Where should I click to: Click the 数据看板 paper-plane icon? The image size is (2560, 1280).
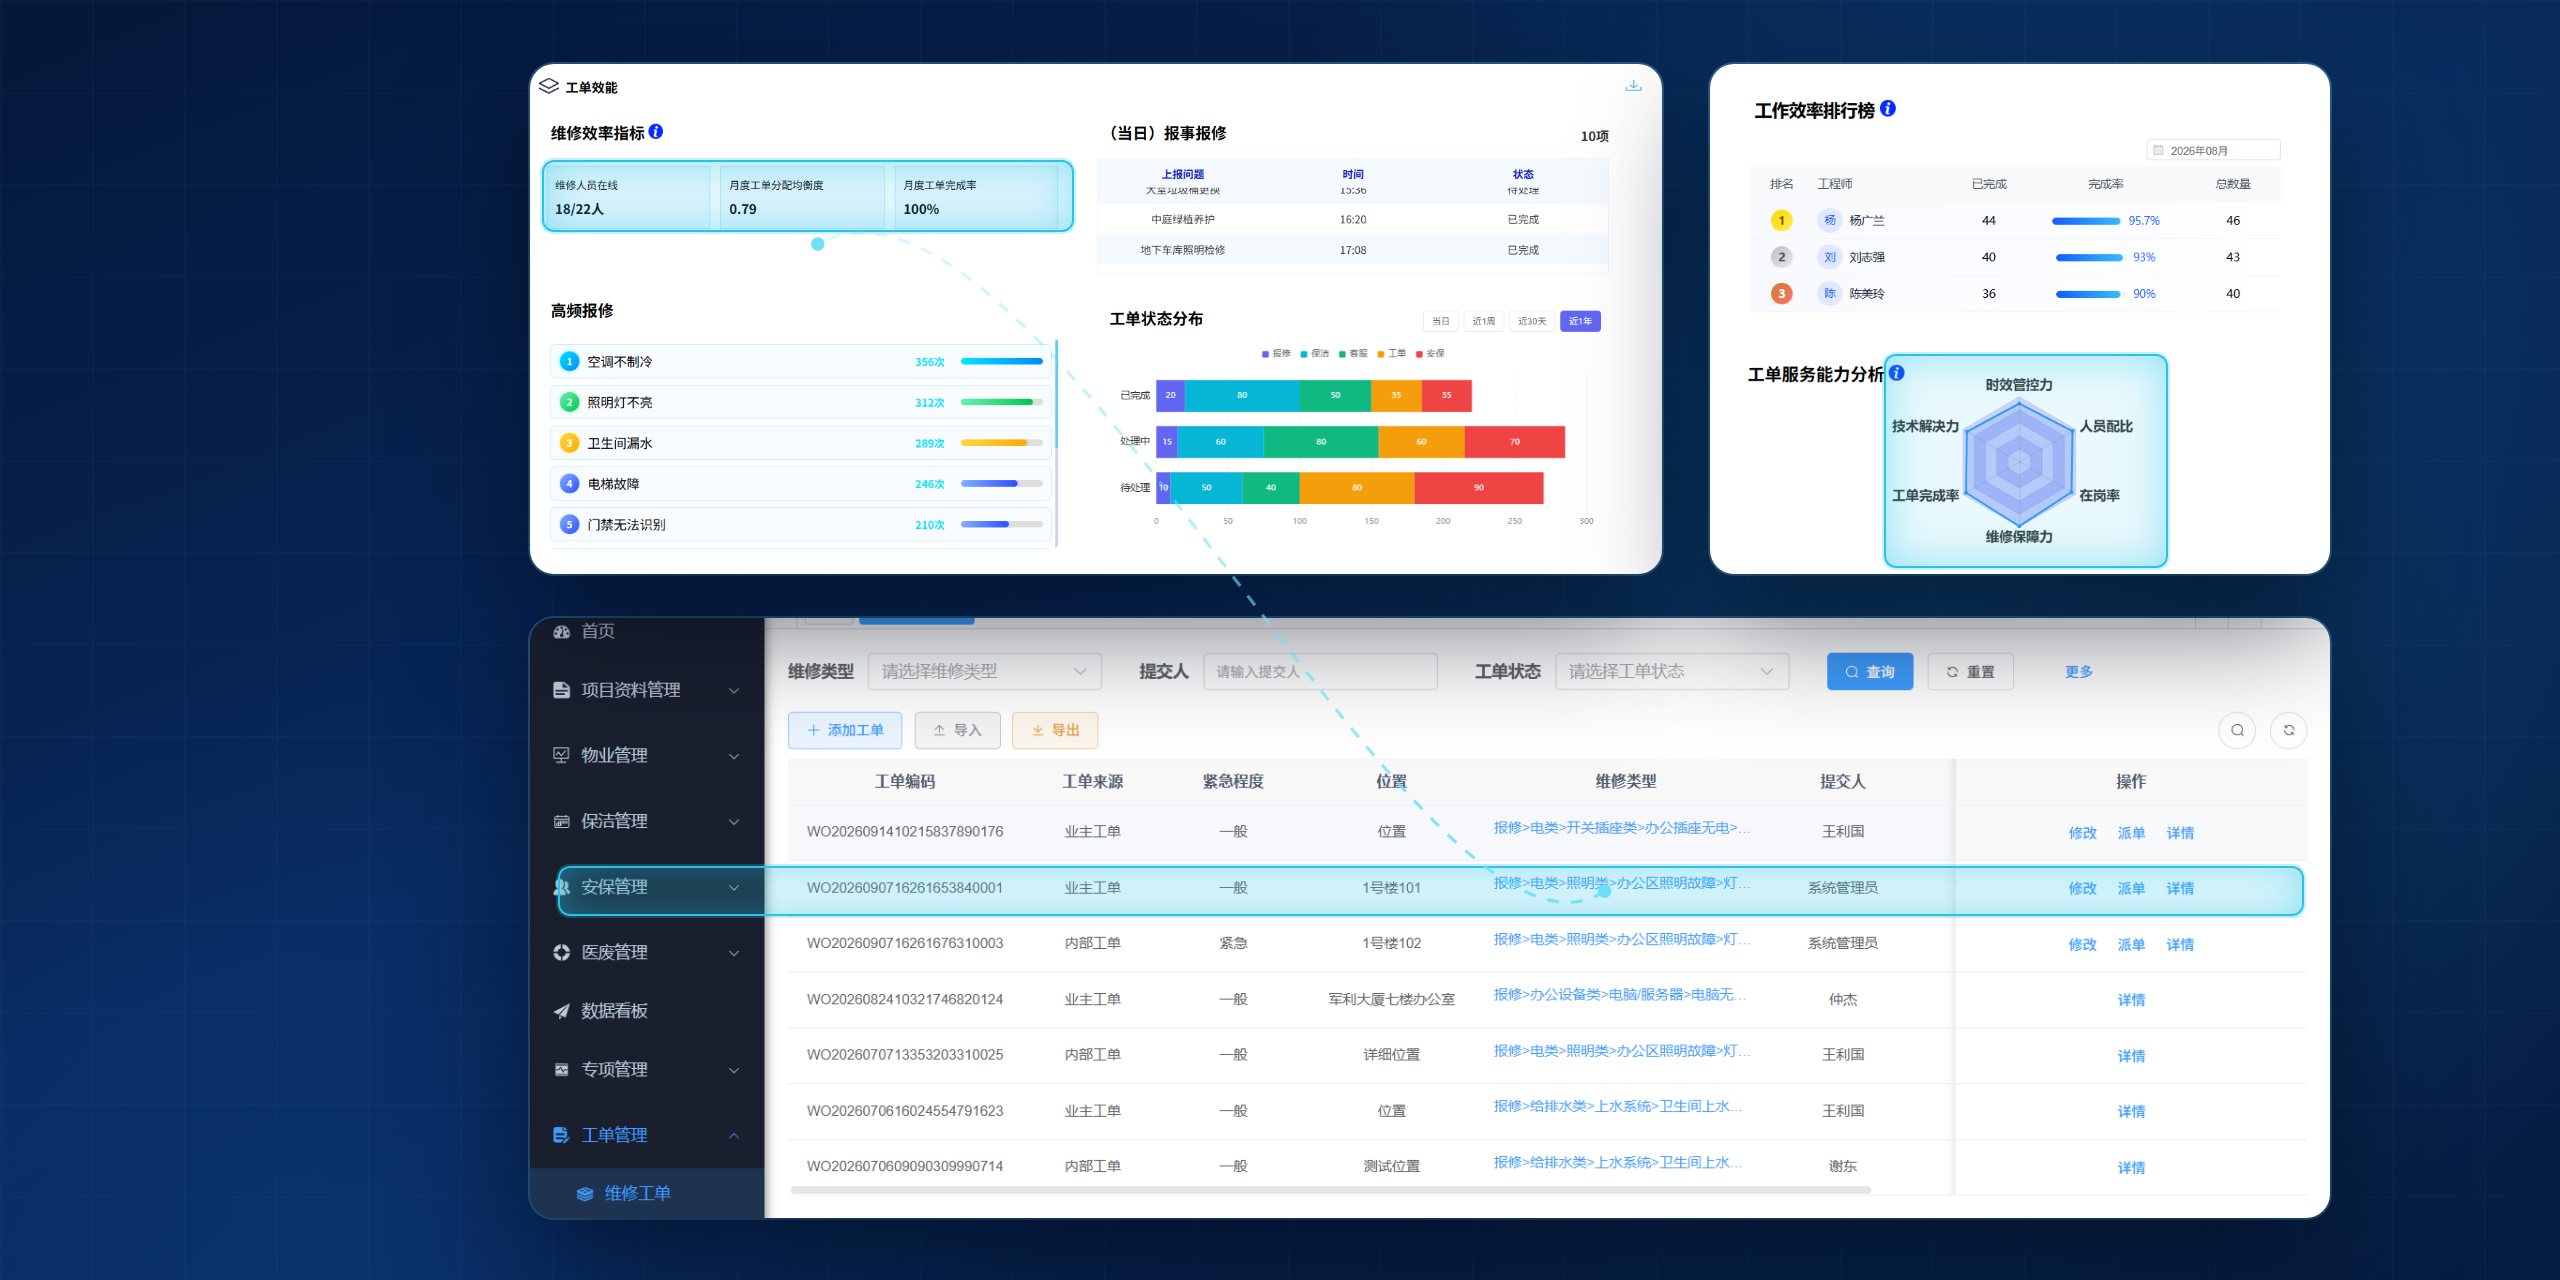coord(561,1011)
